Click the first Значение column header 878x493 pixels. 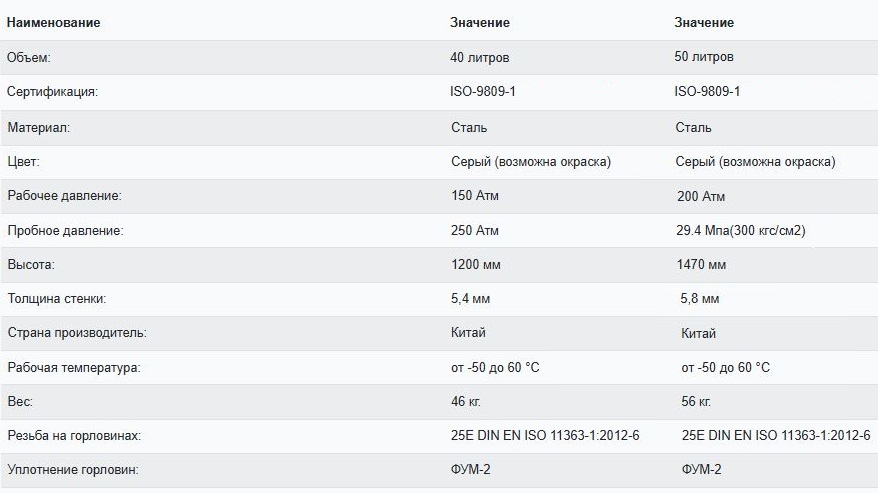pos(480,22)
